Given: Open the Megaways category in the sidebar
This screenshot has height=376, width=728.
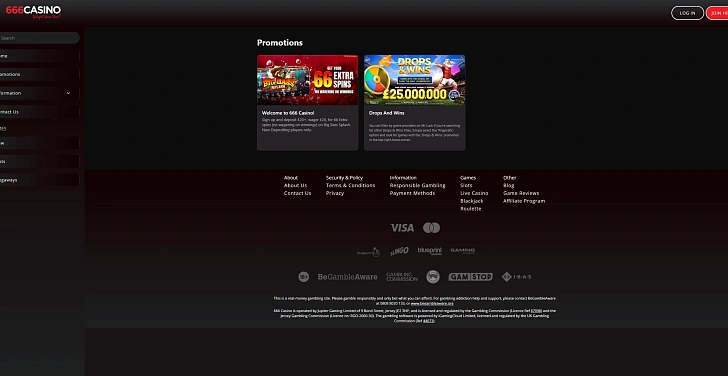Looking at the screenshot, I should (x=39, y=180).
